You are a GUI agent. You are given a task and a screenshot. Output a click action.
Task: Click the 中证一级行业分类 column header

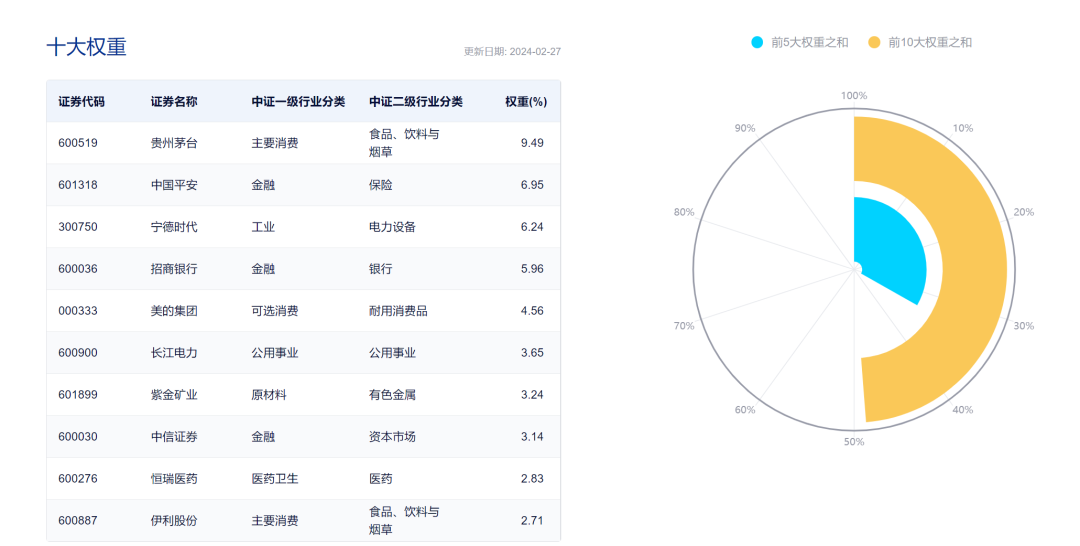click(x=298, y=102)
